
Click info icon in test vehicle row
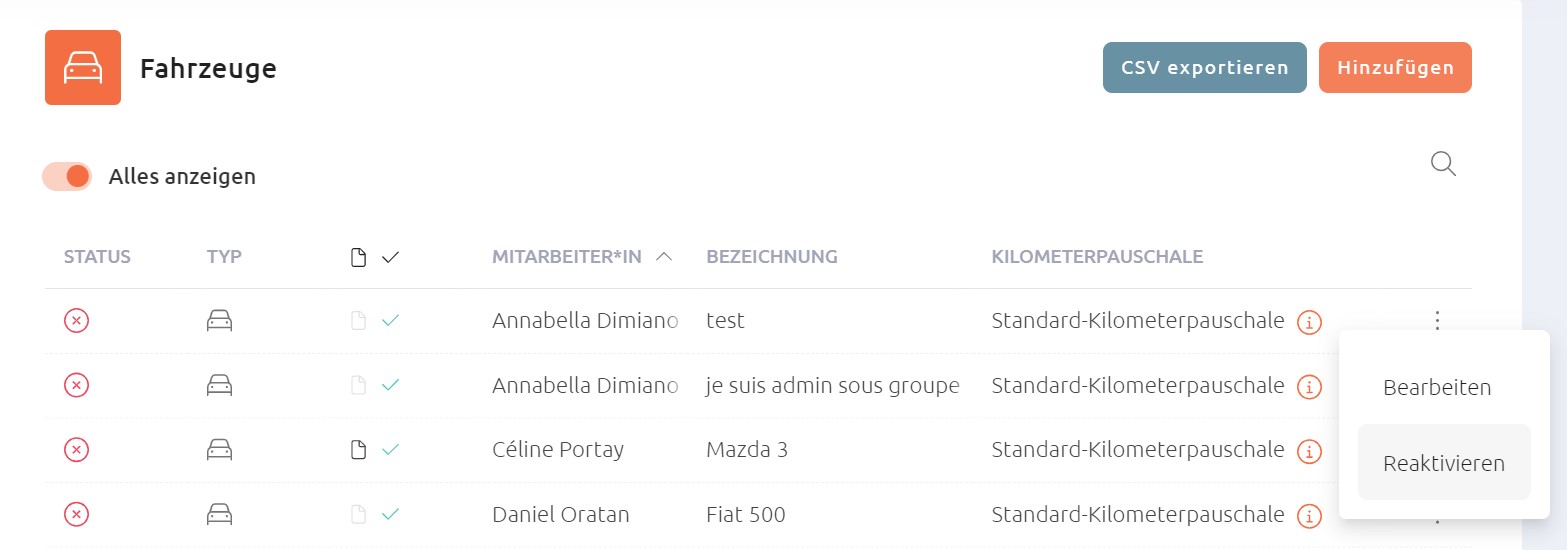click(x=1309, y=322)
